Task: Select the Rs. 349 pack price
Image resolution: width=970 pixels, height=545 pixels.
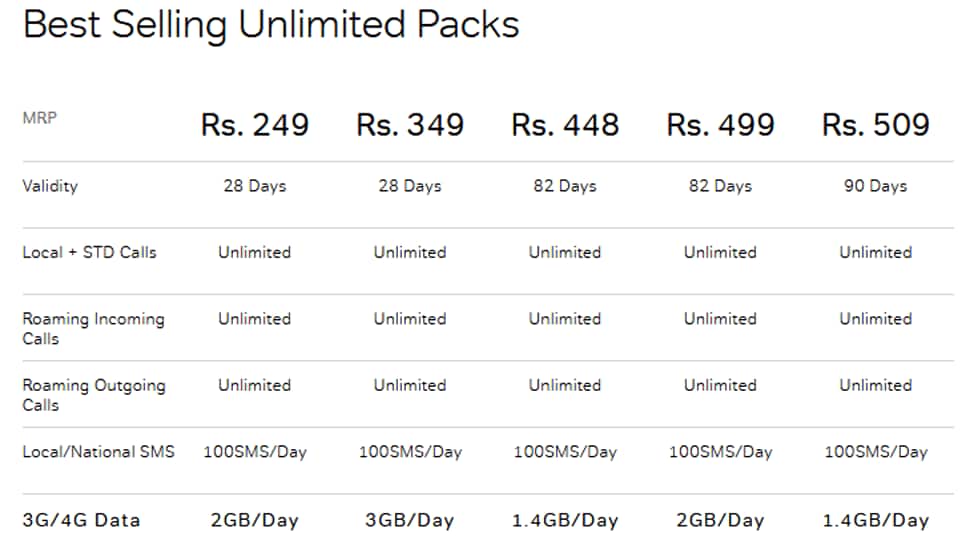Action: tap(410, 125)
